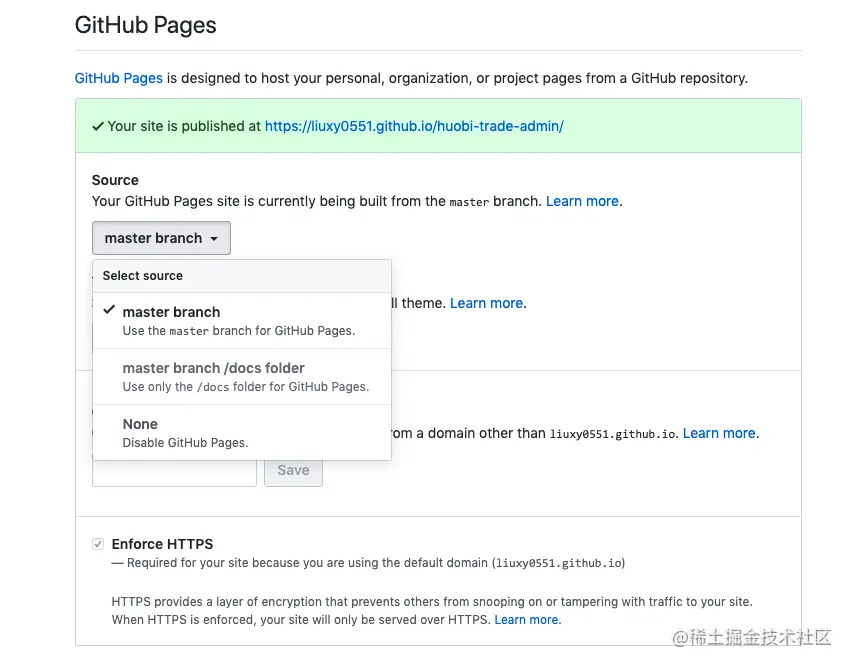Select the master branch option
Viewport: 851px width, 667px height.
(242, 321)
